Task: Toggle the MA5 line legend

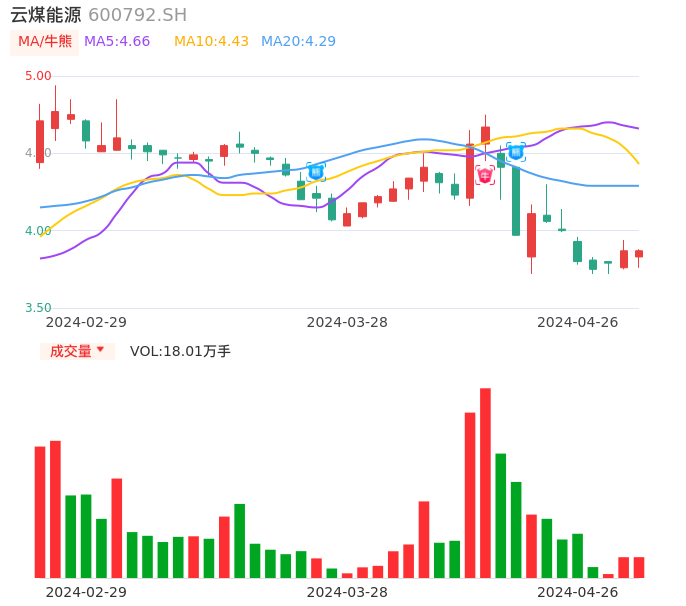Action: coord(117,42)
